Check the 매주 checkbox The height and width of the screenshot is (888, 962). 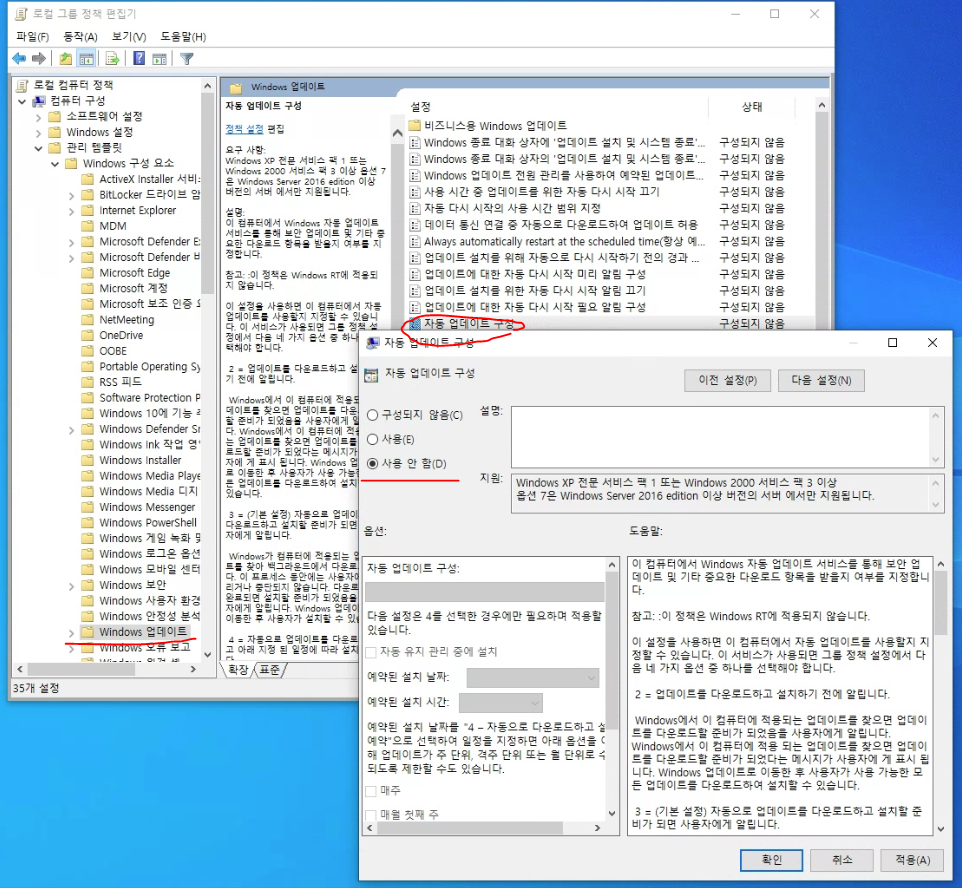click(x=371, y=790)
